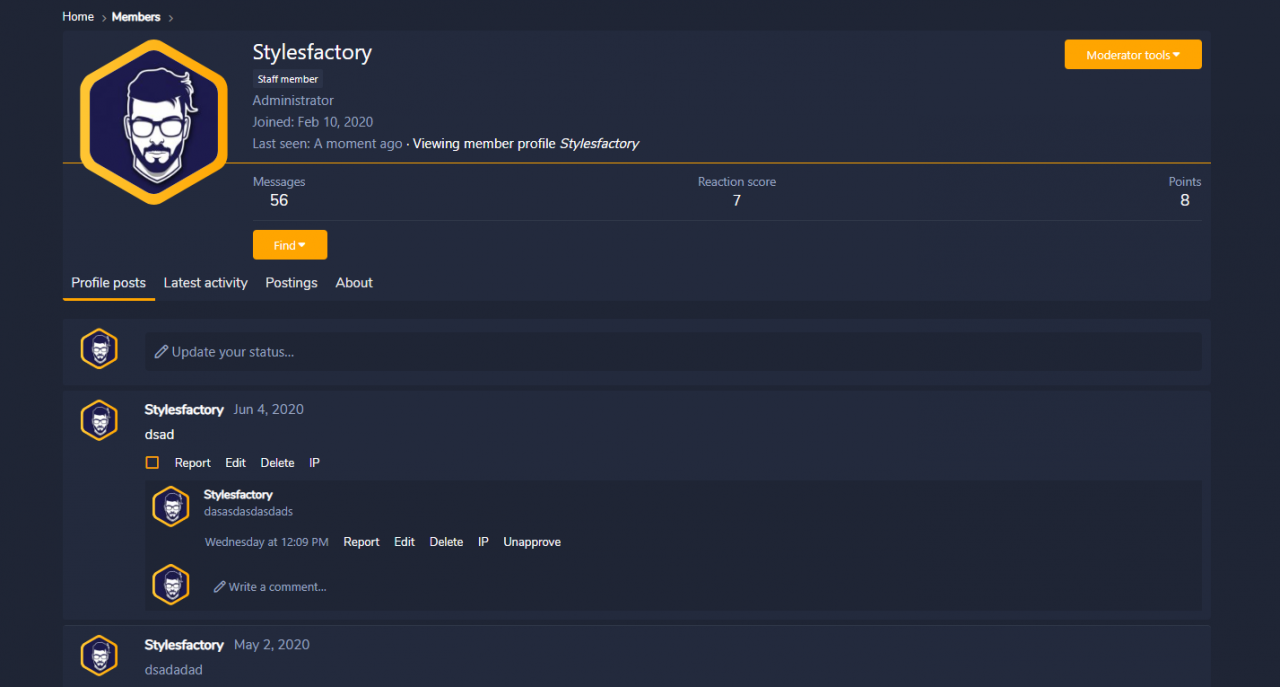Click the avatar beside Update your status
1280x687 pixels.
(99, 349)
